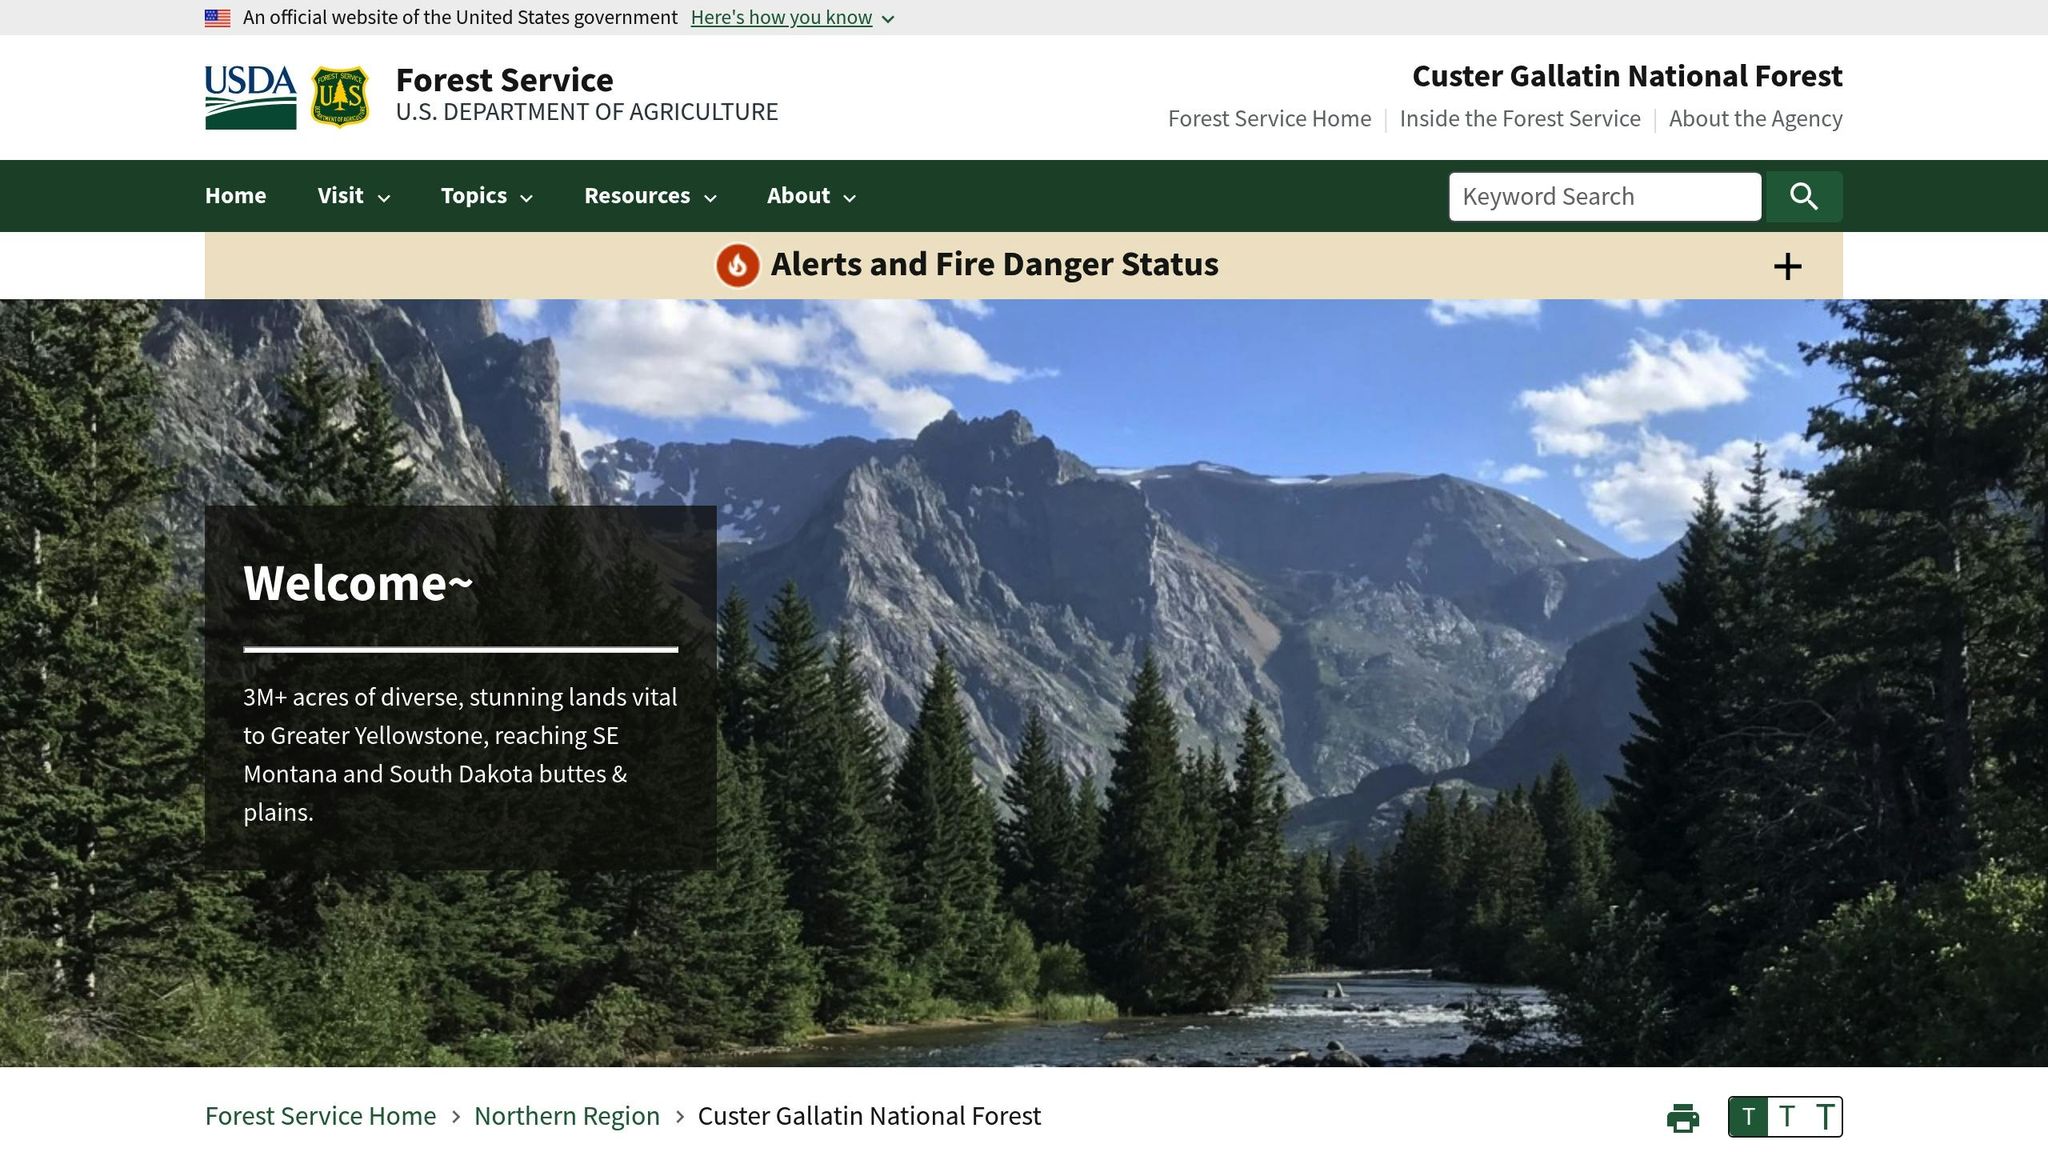Open the Visit dropdown menu
This screenshot has width=2048, height=1152.
point(353,196)
